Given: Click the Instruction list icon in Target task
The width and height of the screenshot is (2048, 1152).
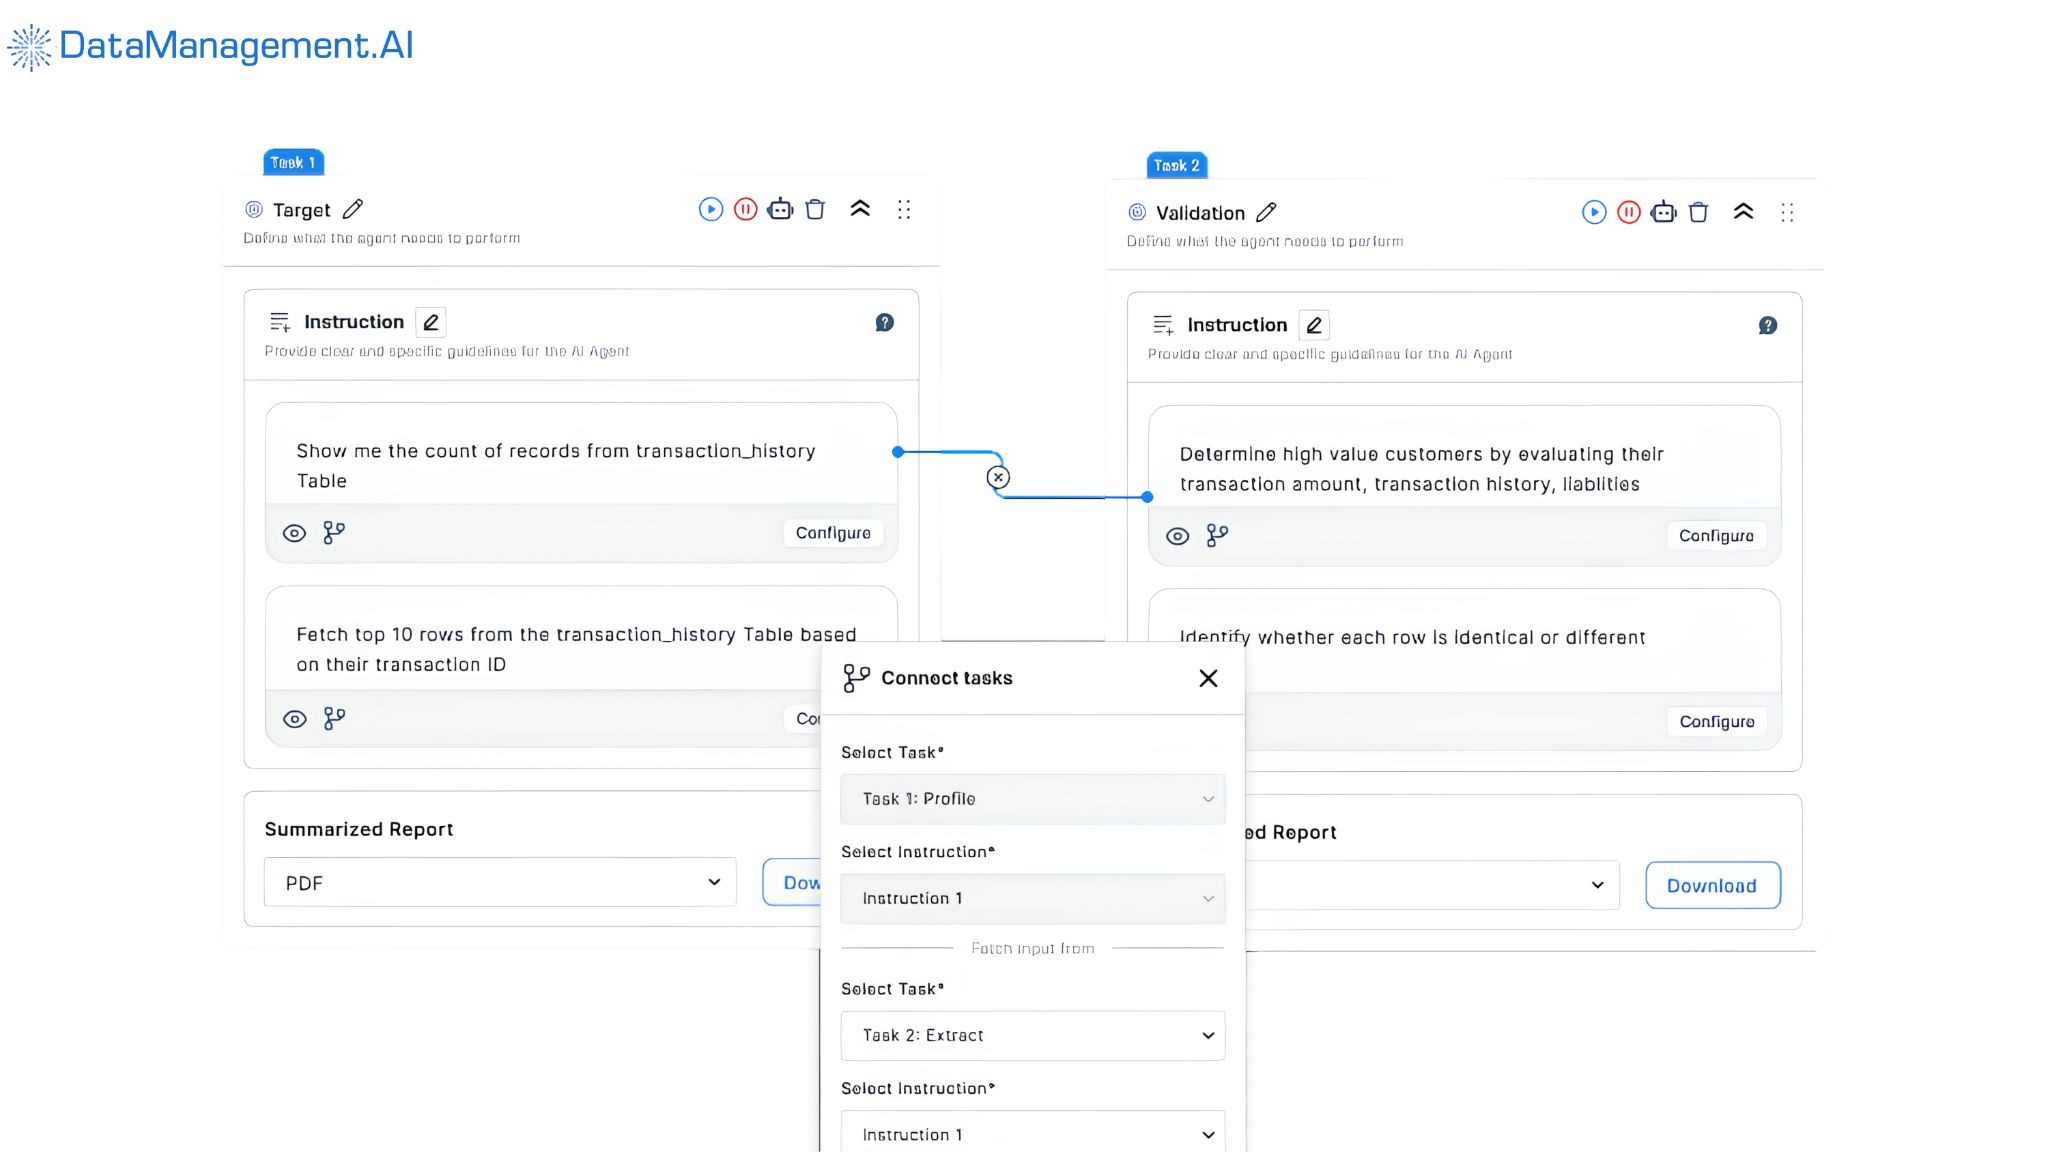Looking at the screenshot, I should [280, 322].
